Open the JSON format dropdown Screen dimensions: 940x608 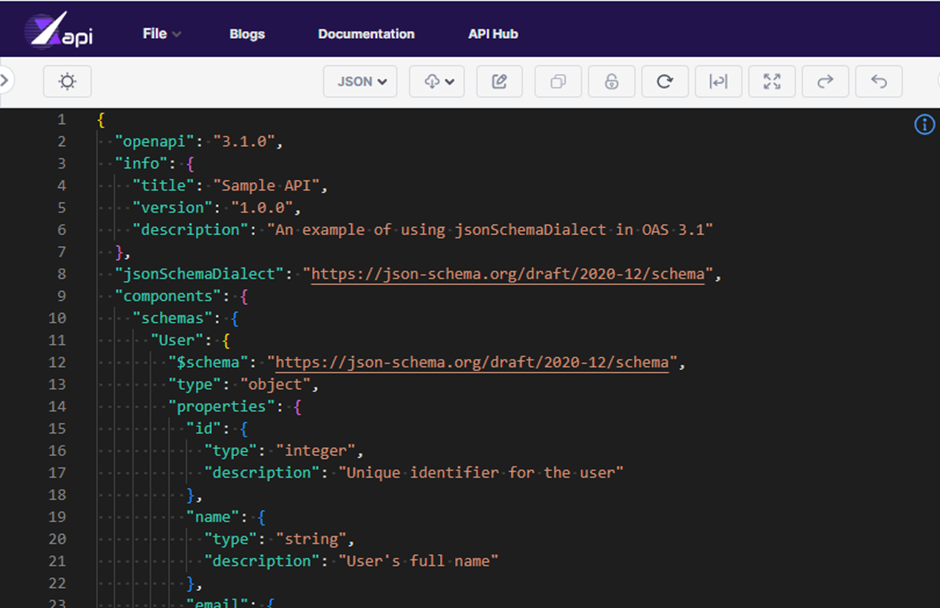[360, 81]
